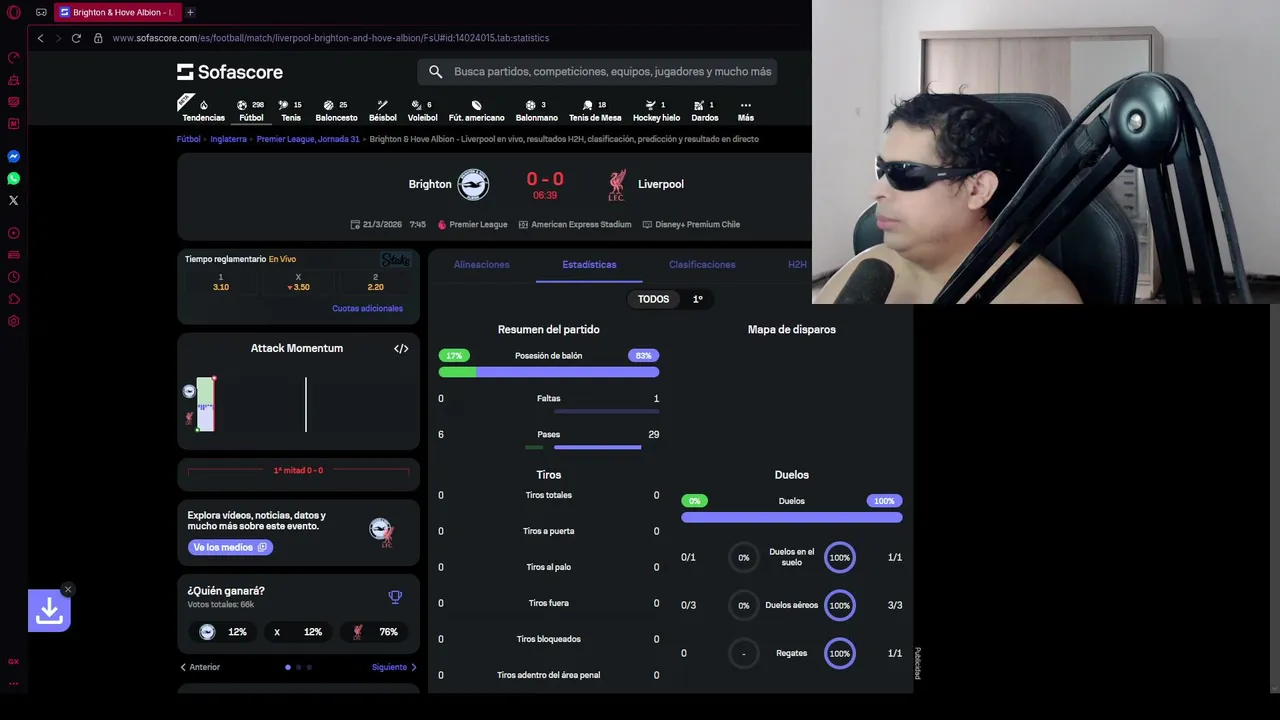Click the browser address bar URL
This screenshot has height=720, width=1280.
coord(331,38)
